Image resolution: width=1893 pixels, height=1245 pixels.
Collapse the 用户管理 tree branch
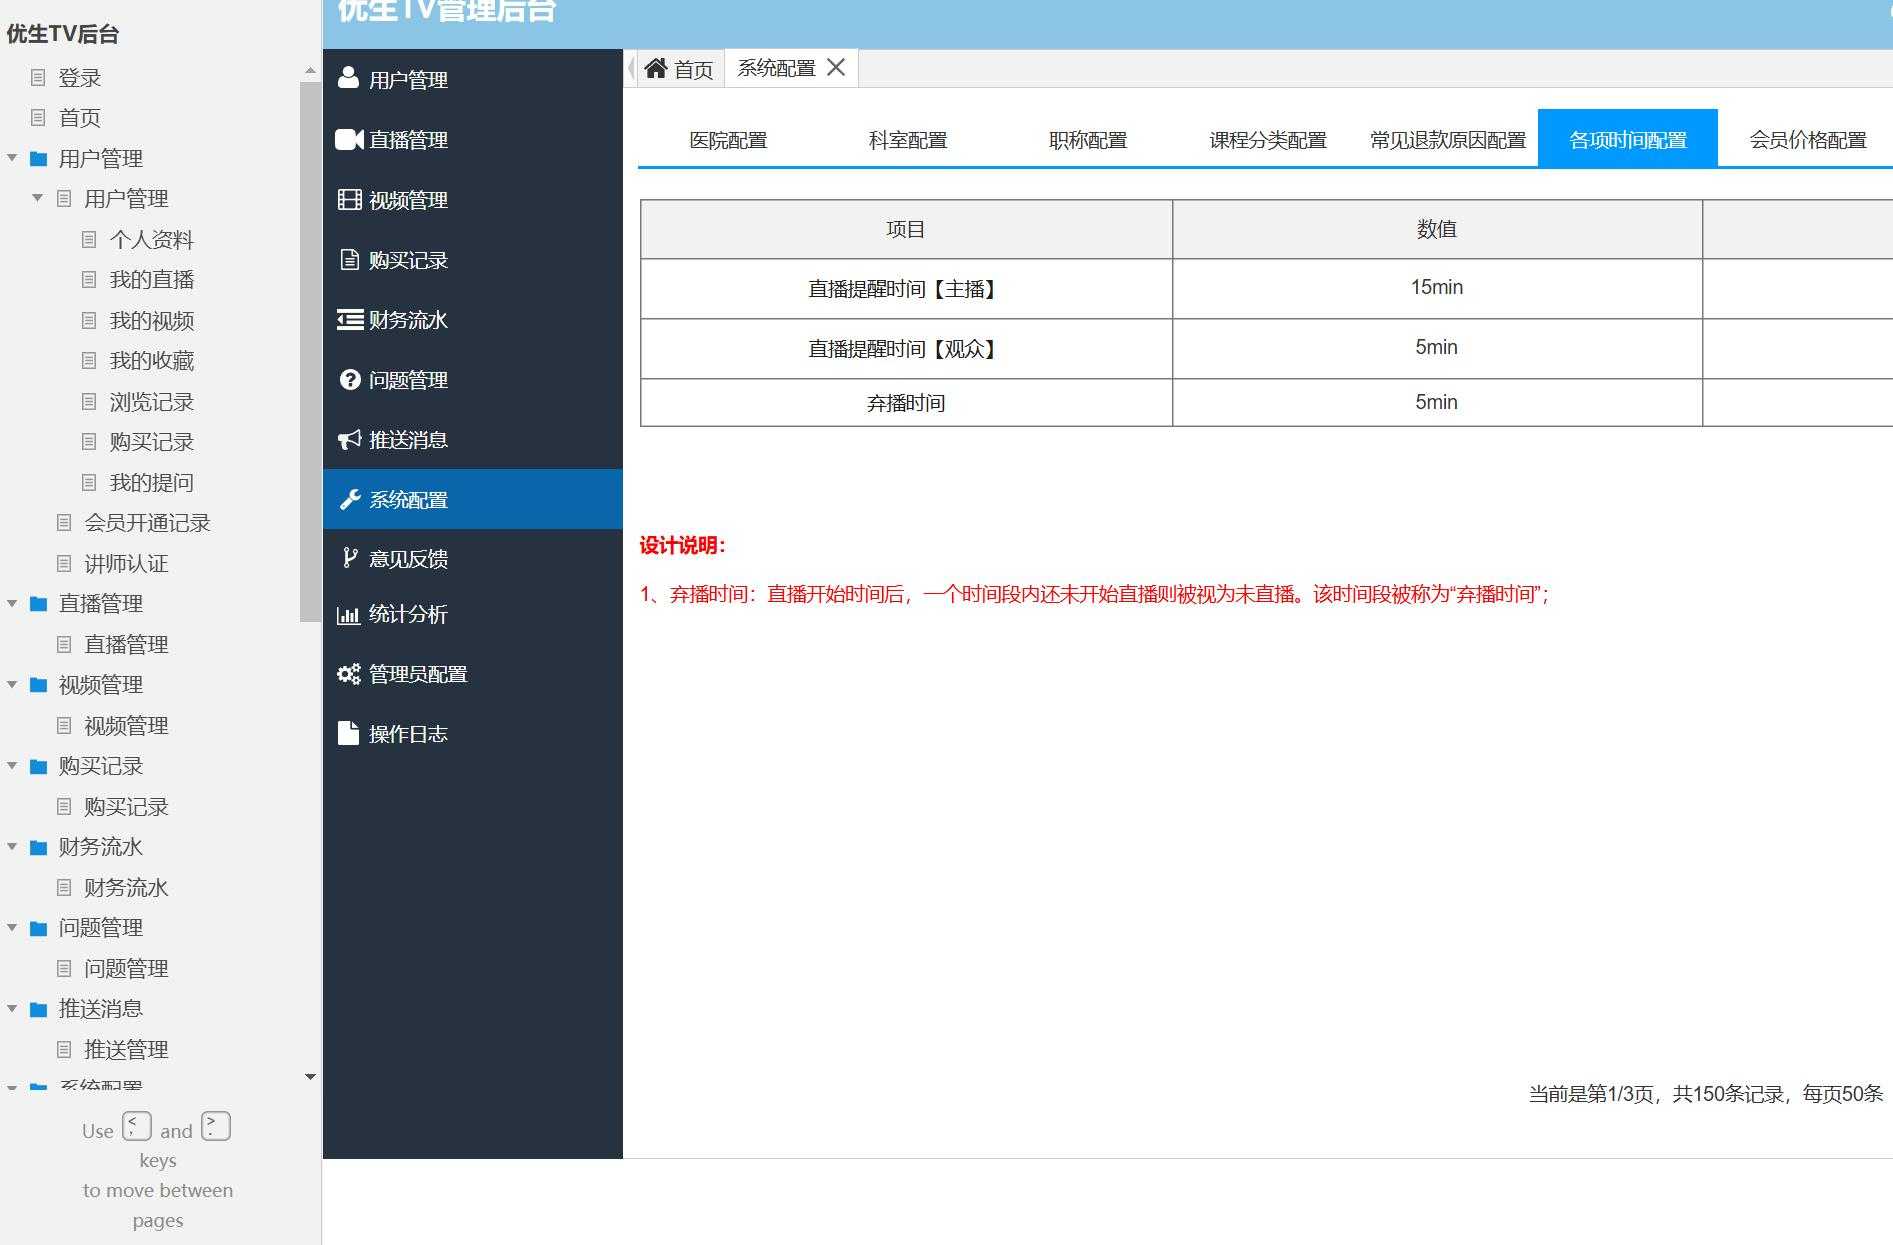pos(12,158)
